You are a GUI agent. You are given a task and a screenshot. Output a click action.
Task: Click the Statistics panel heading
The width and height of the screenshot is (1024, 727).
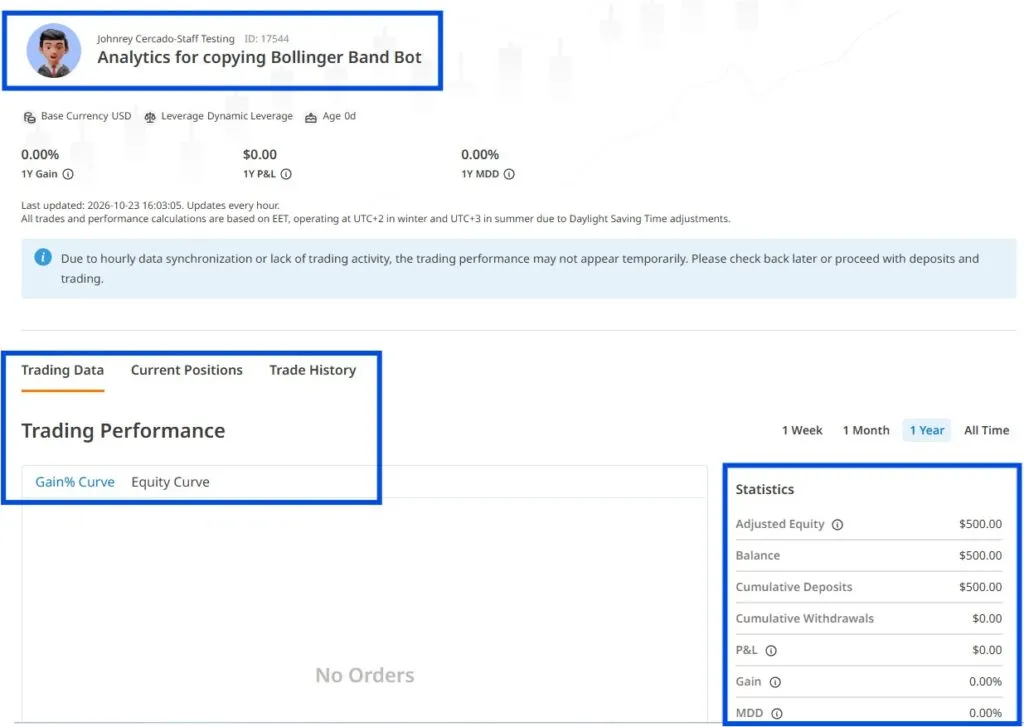[765, 489]
